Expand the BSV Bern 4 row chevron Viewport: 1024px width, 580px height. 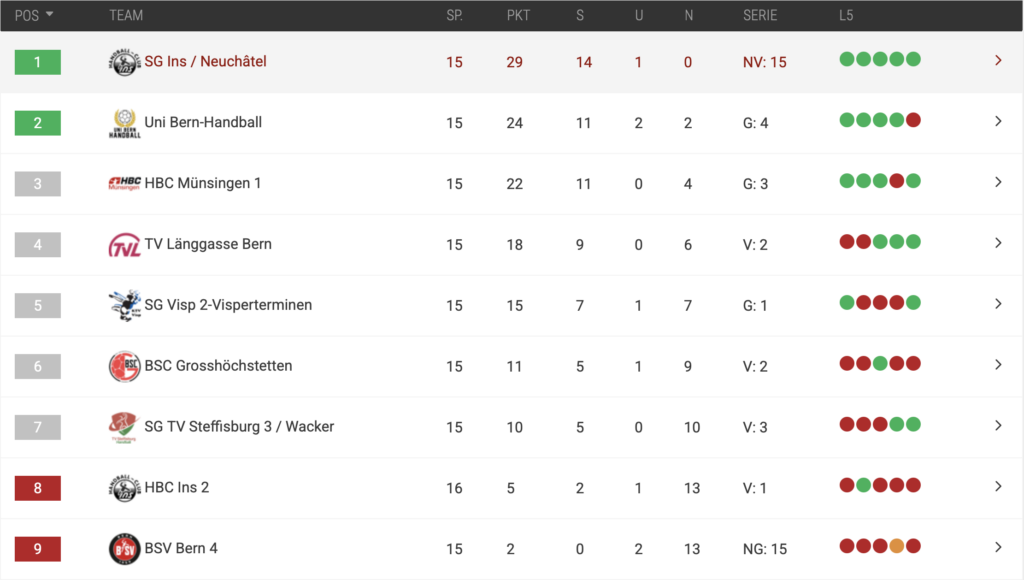tap(998, 547)
